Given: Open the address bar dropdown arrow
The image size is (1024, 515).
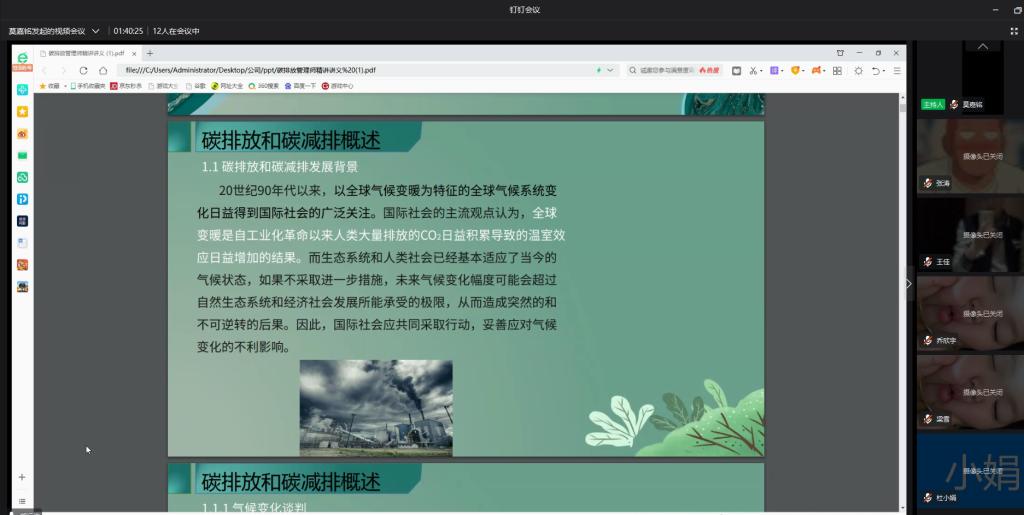Looking at the screenshot, I should (x=612, y=71).
